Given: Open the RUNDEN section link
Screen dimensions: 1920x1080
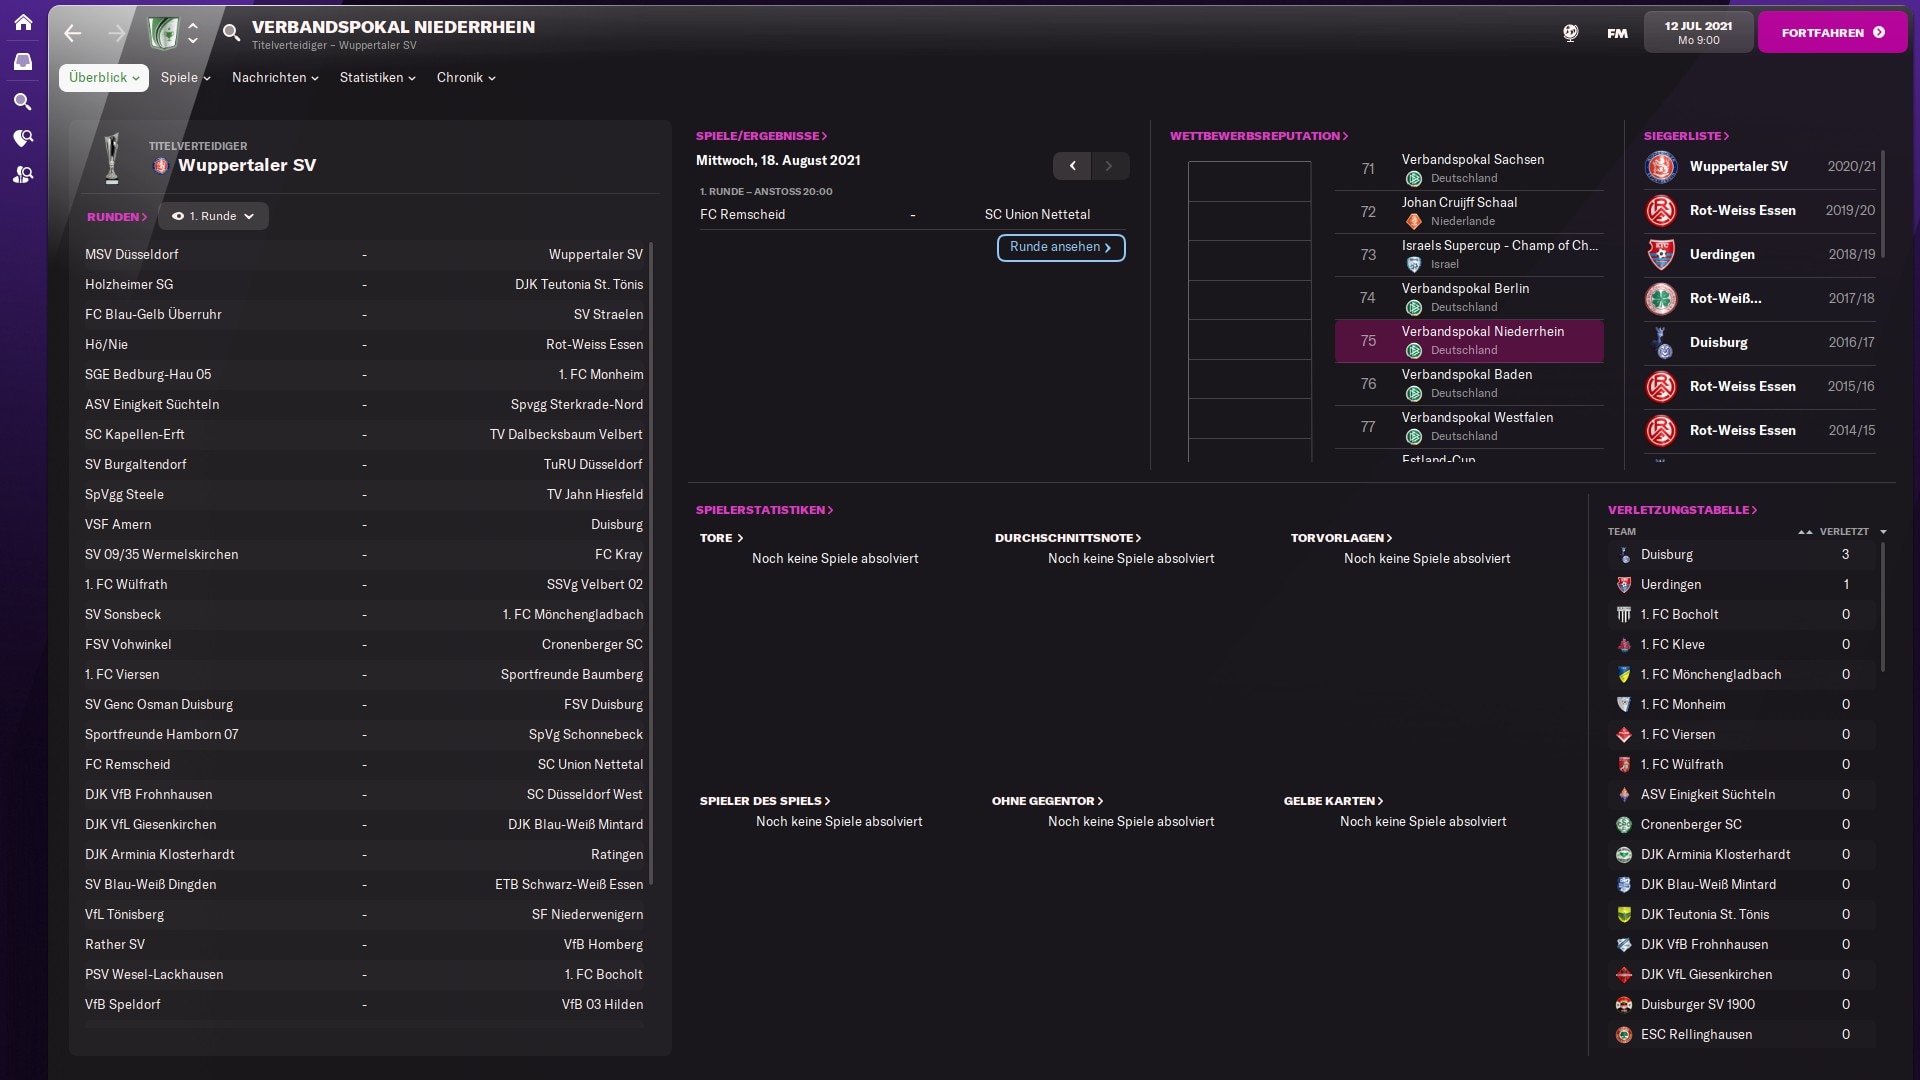Looking at the screenshot, I should tap(117, 217).
